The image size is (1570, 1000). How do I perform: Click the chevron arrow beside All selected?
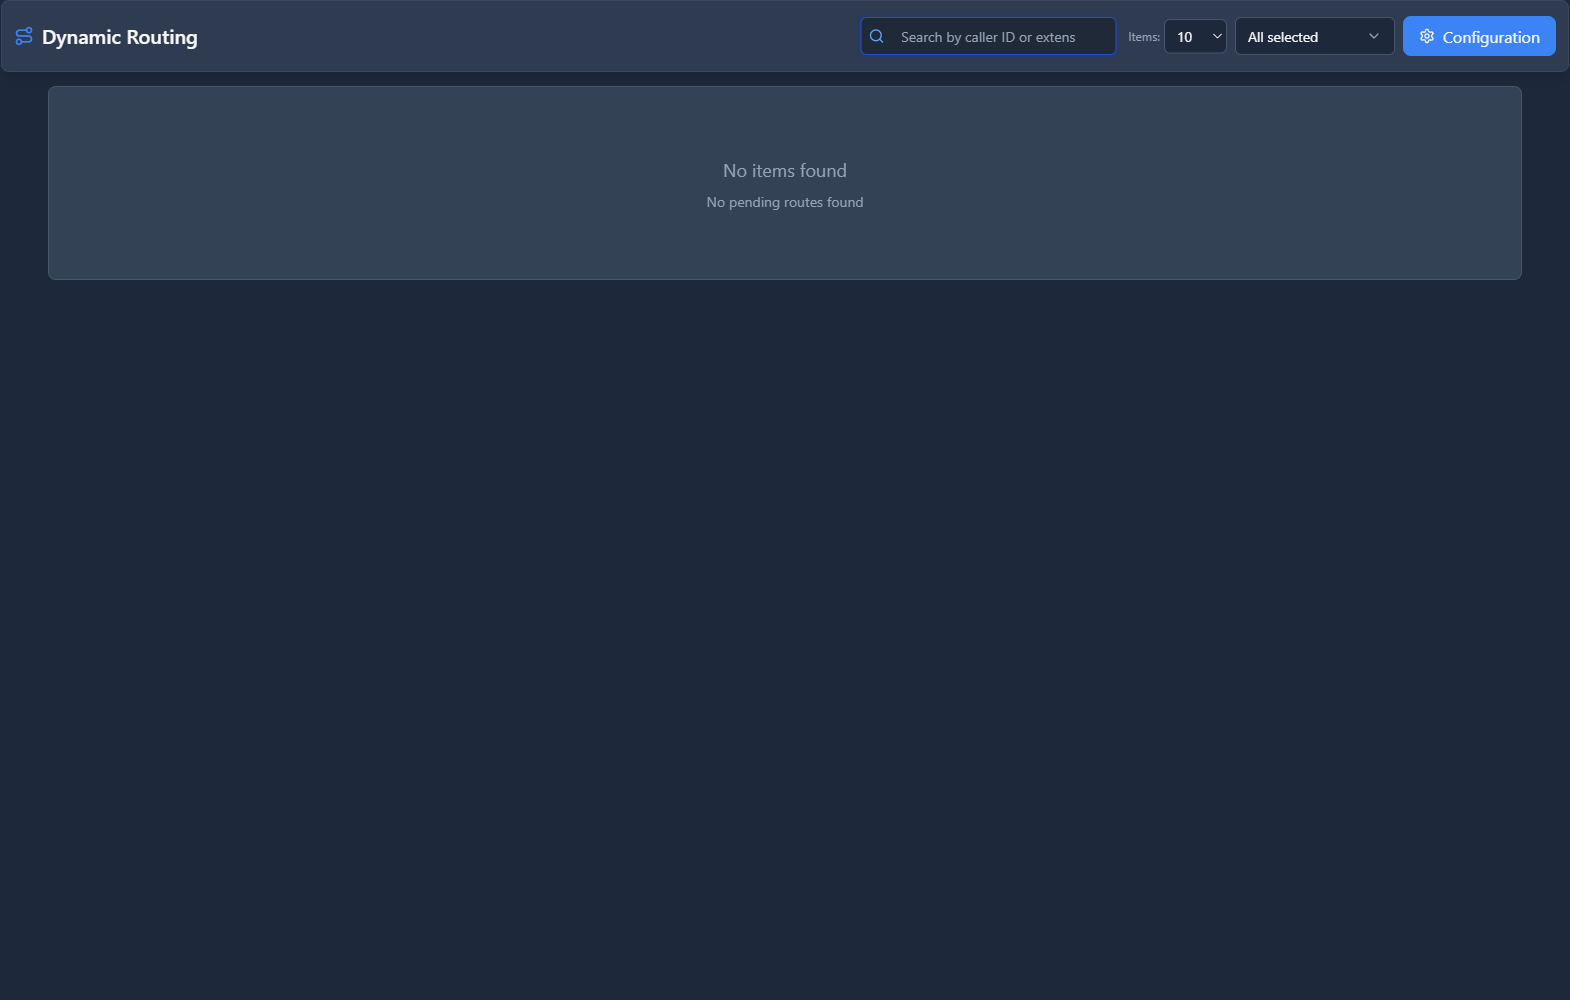tap(1374, 37)
